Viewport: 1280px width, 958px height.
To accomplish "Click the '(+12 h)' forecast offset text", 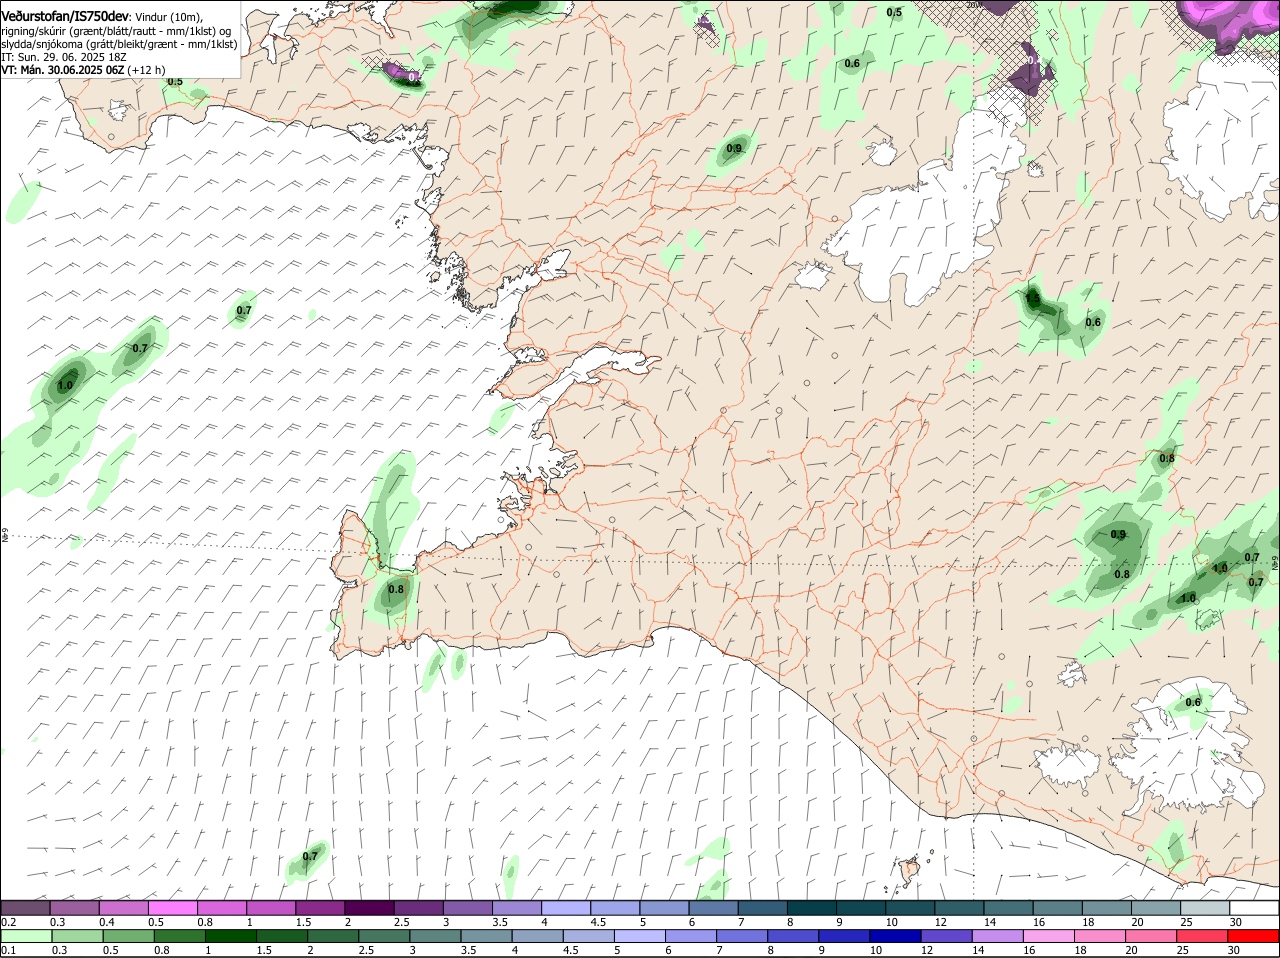I will coord(146,70).
